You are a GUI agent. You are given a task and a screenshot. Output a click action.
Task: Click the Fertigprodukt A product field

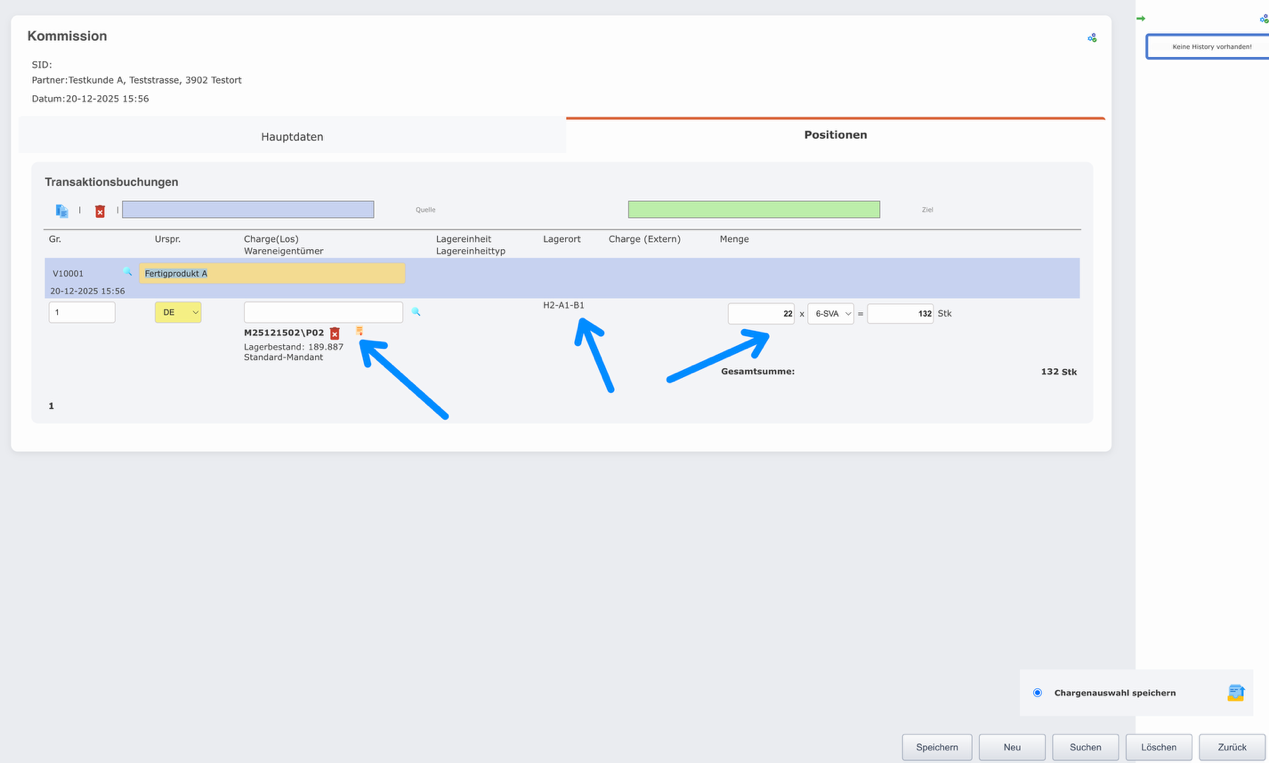coord(272,273)
